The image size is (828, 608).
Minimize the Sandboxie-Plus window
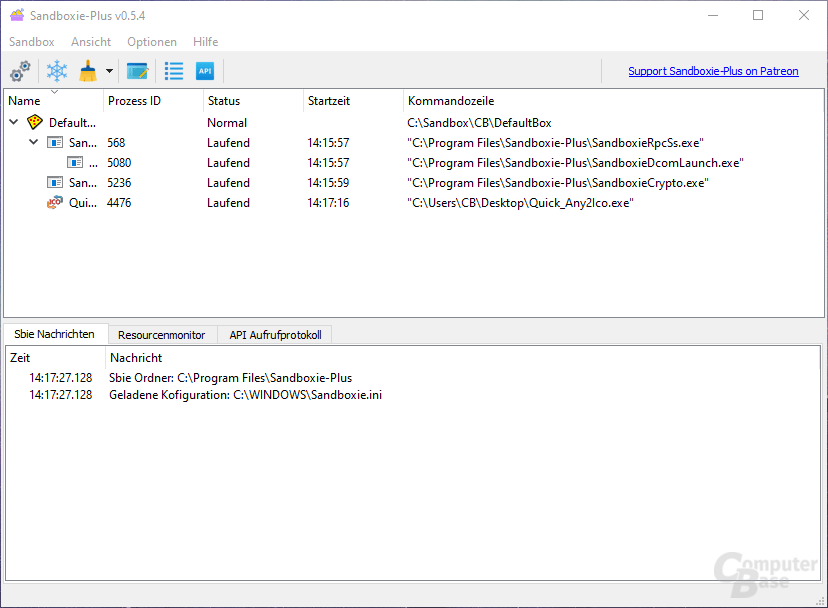coord(713,15)
